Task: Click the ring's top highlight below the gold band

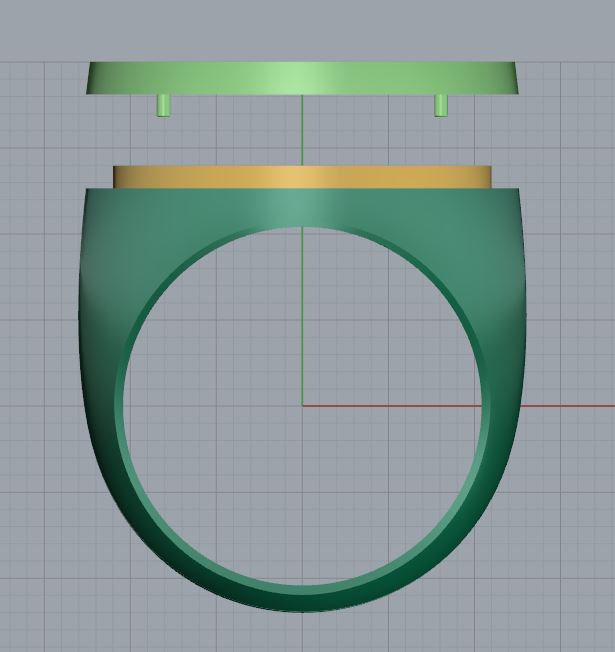Action: point(300,207)
